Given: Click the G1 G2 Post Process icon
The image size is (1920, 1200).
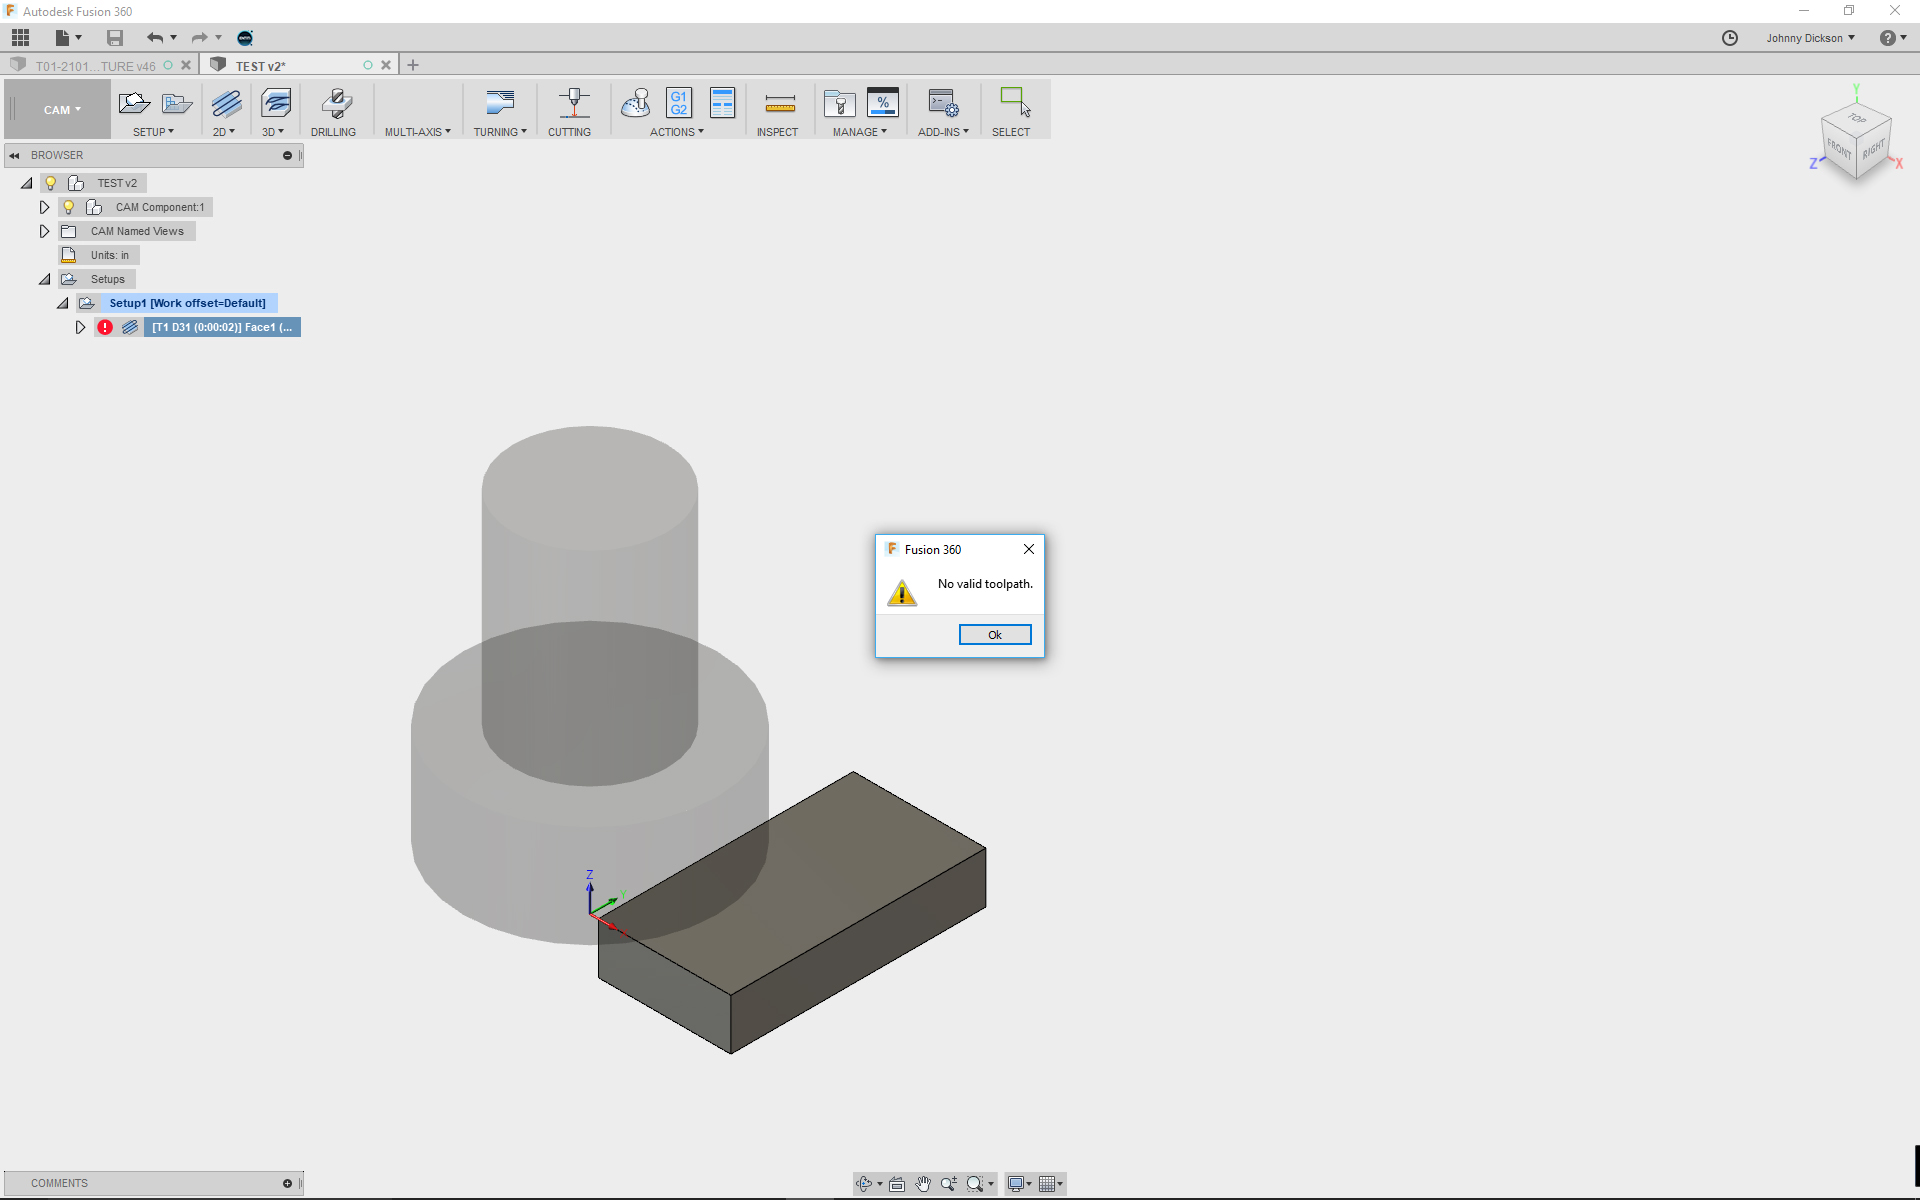Looking at the screenshot, I should 679,103.
